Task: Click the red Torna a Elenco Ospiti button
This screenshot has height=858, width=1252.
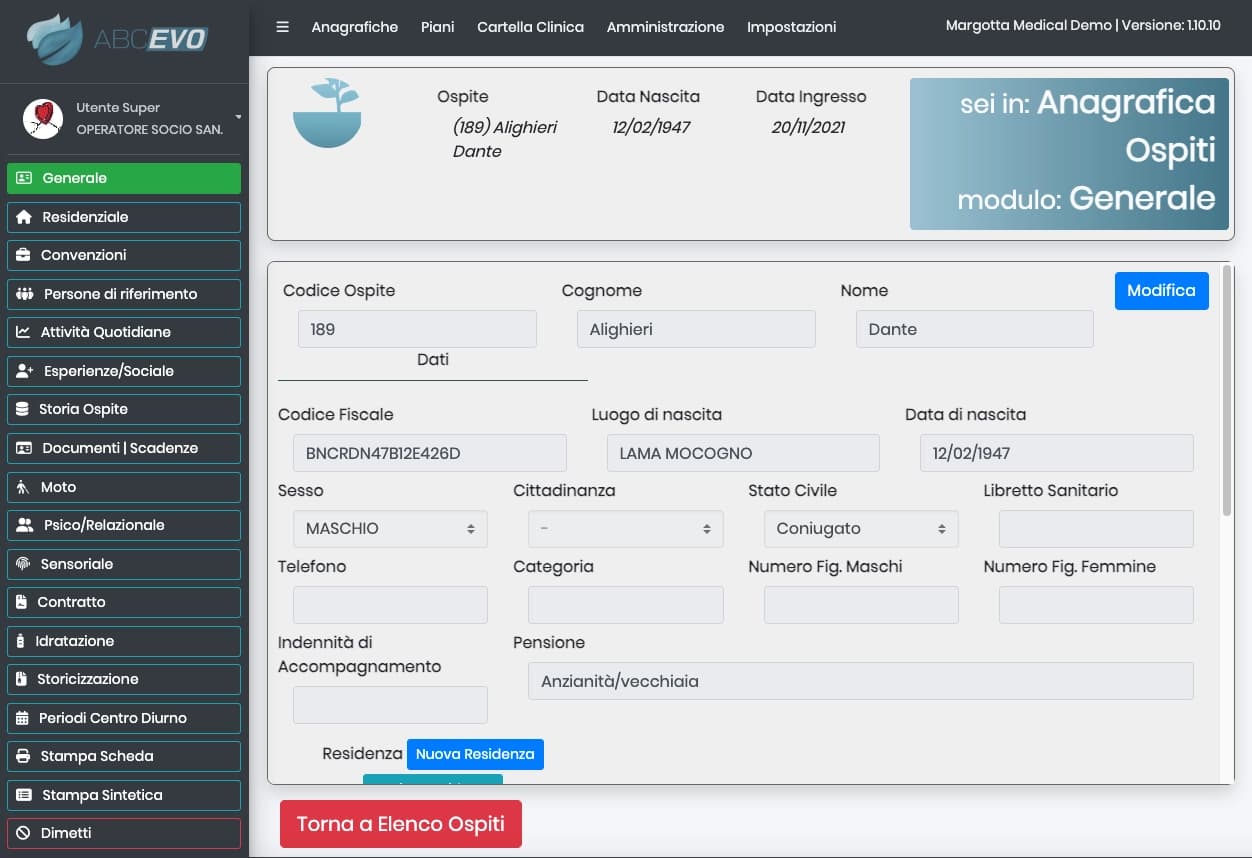Action: tap(400, 824)
